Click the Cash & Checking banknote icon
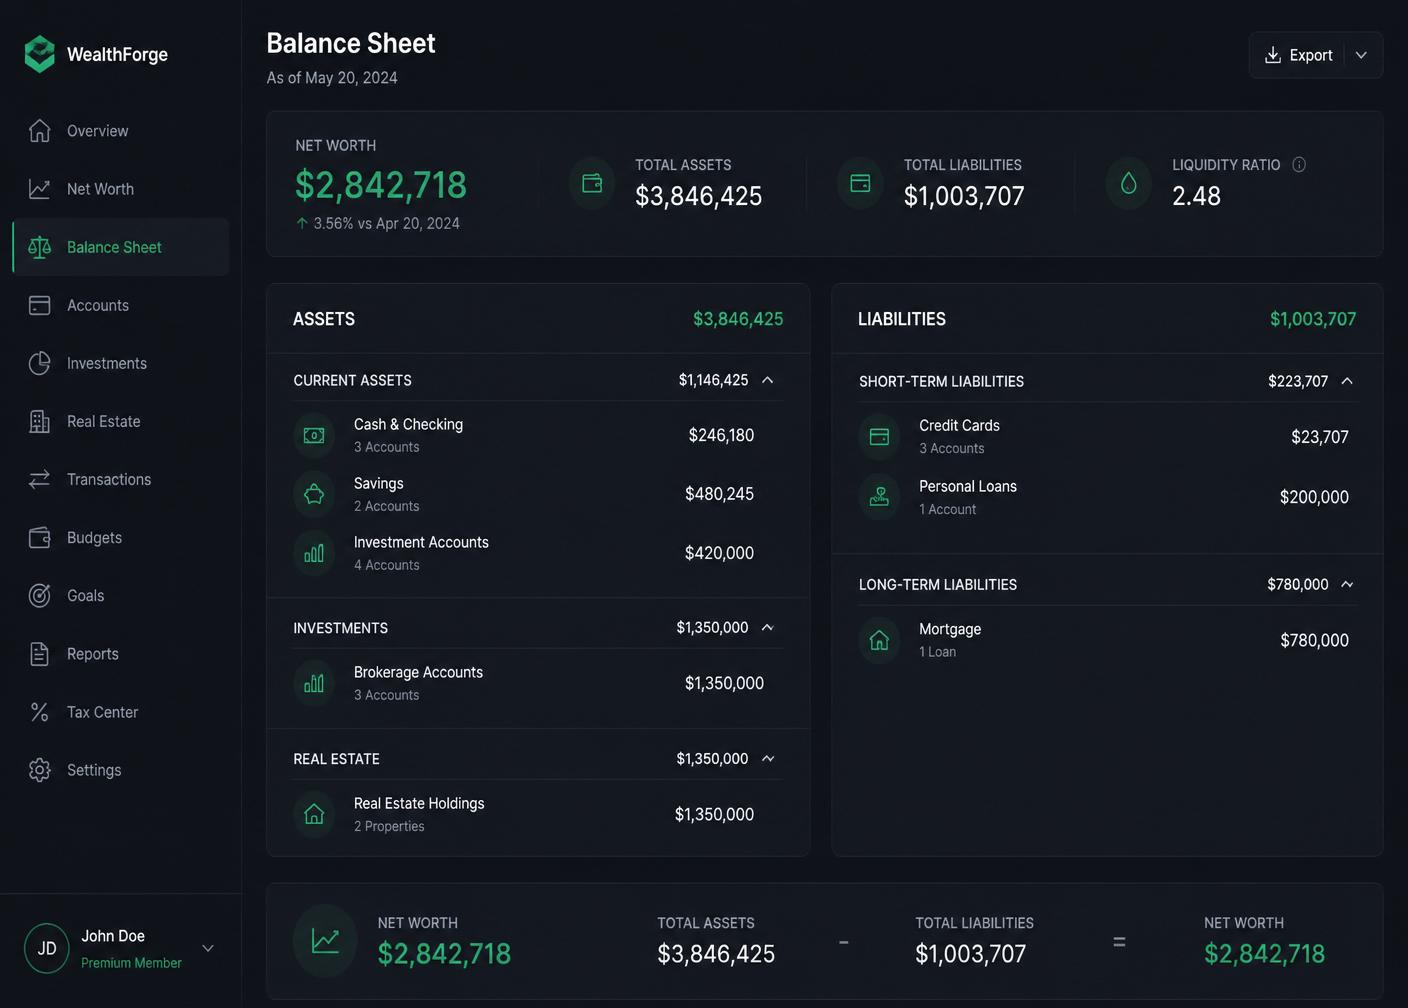This screenshot has height=1008, width=1408. (314, 435)
